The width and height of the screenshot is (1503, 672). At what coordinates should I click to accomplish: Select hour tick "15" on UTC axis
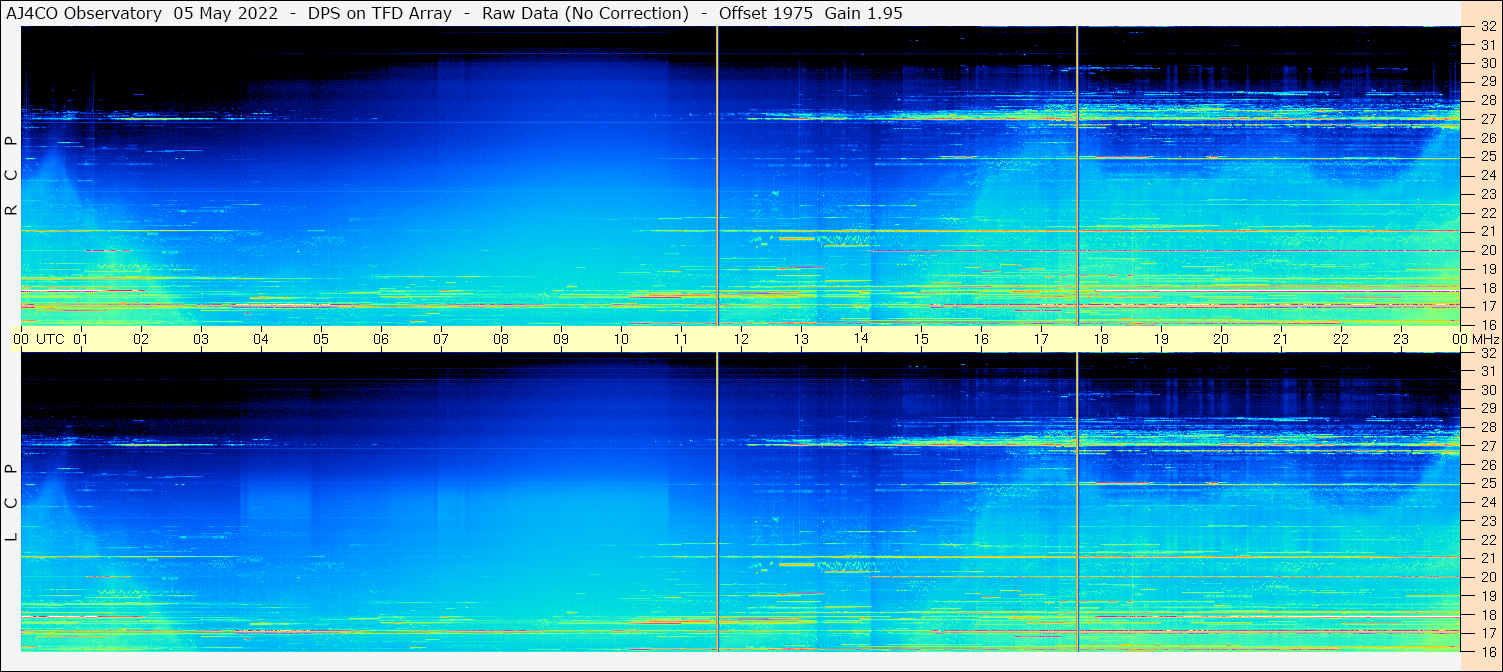click(921, 339)
